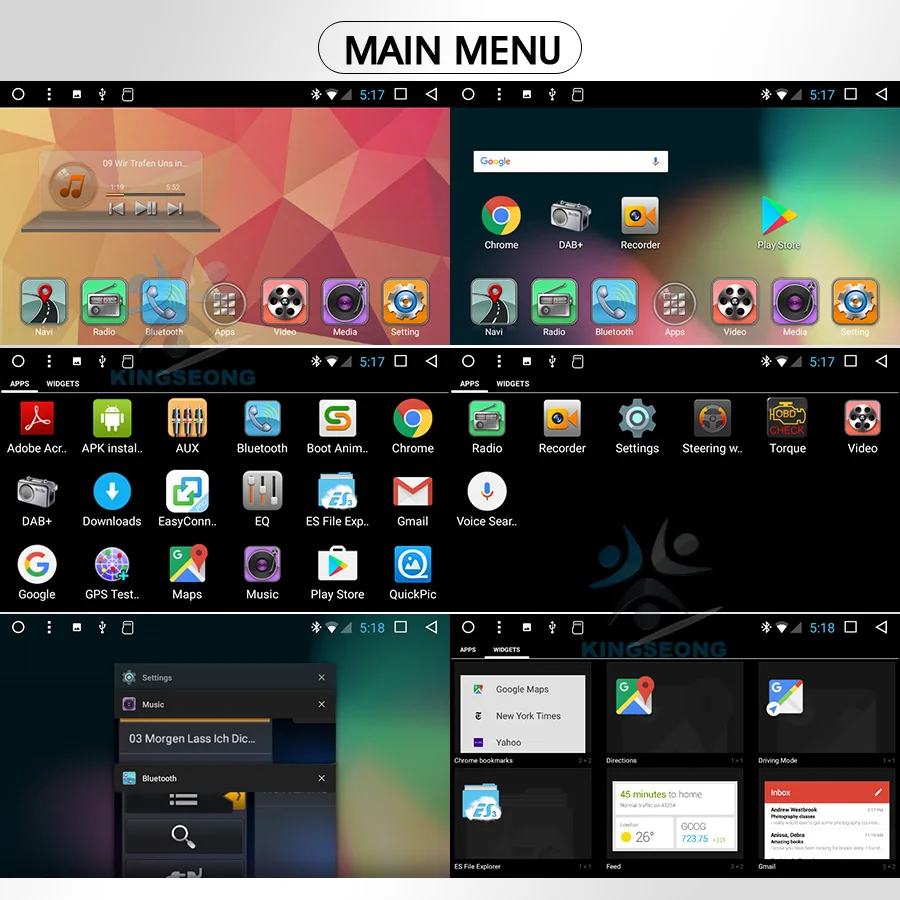
Task: Dismiss the Bluetooth card in recent apps
Action: click(321, 778)
